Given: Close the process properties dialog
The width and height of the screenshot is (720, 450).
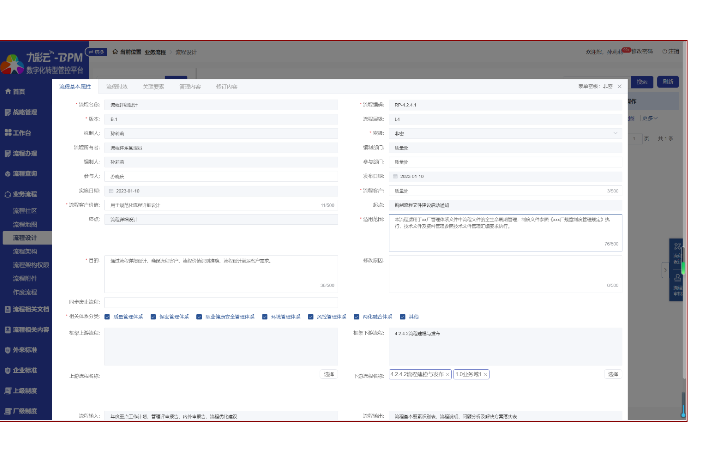Looking at the screenshot, I should pos(619,86).
